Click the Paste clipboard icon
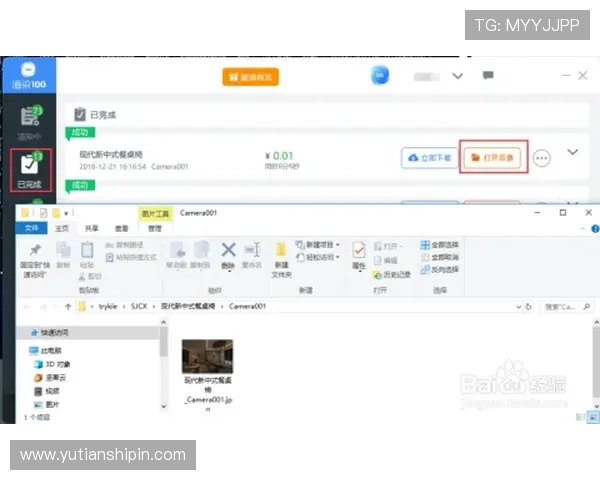 tap(87, 250)
